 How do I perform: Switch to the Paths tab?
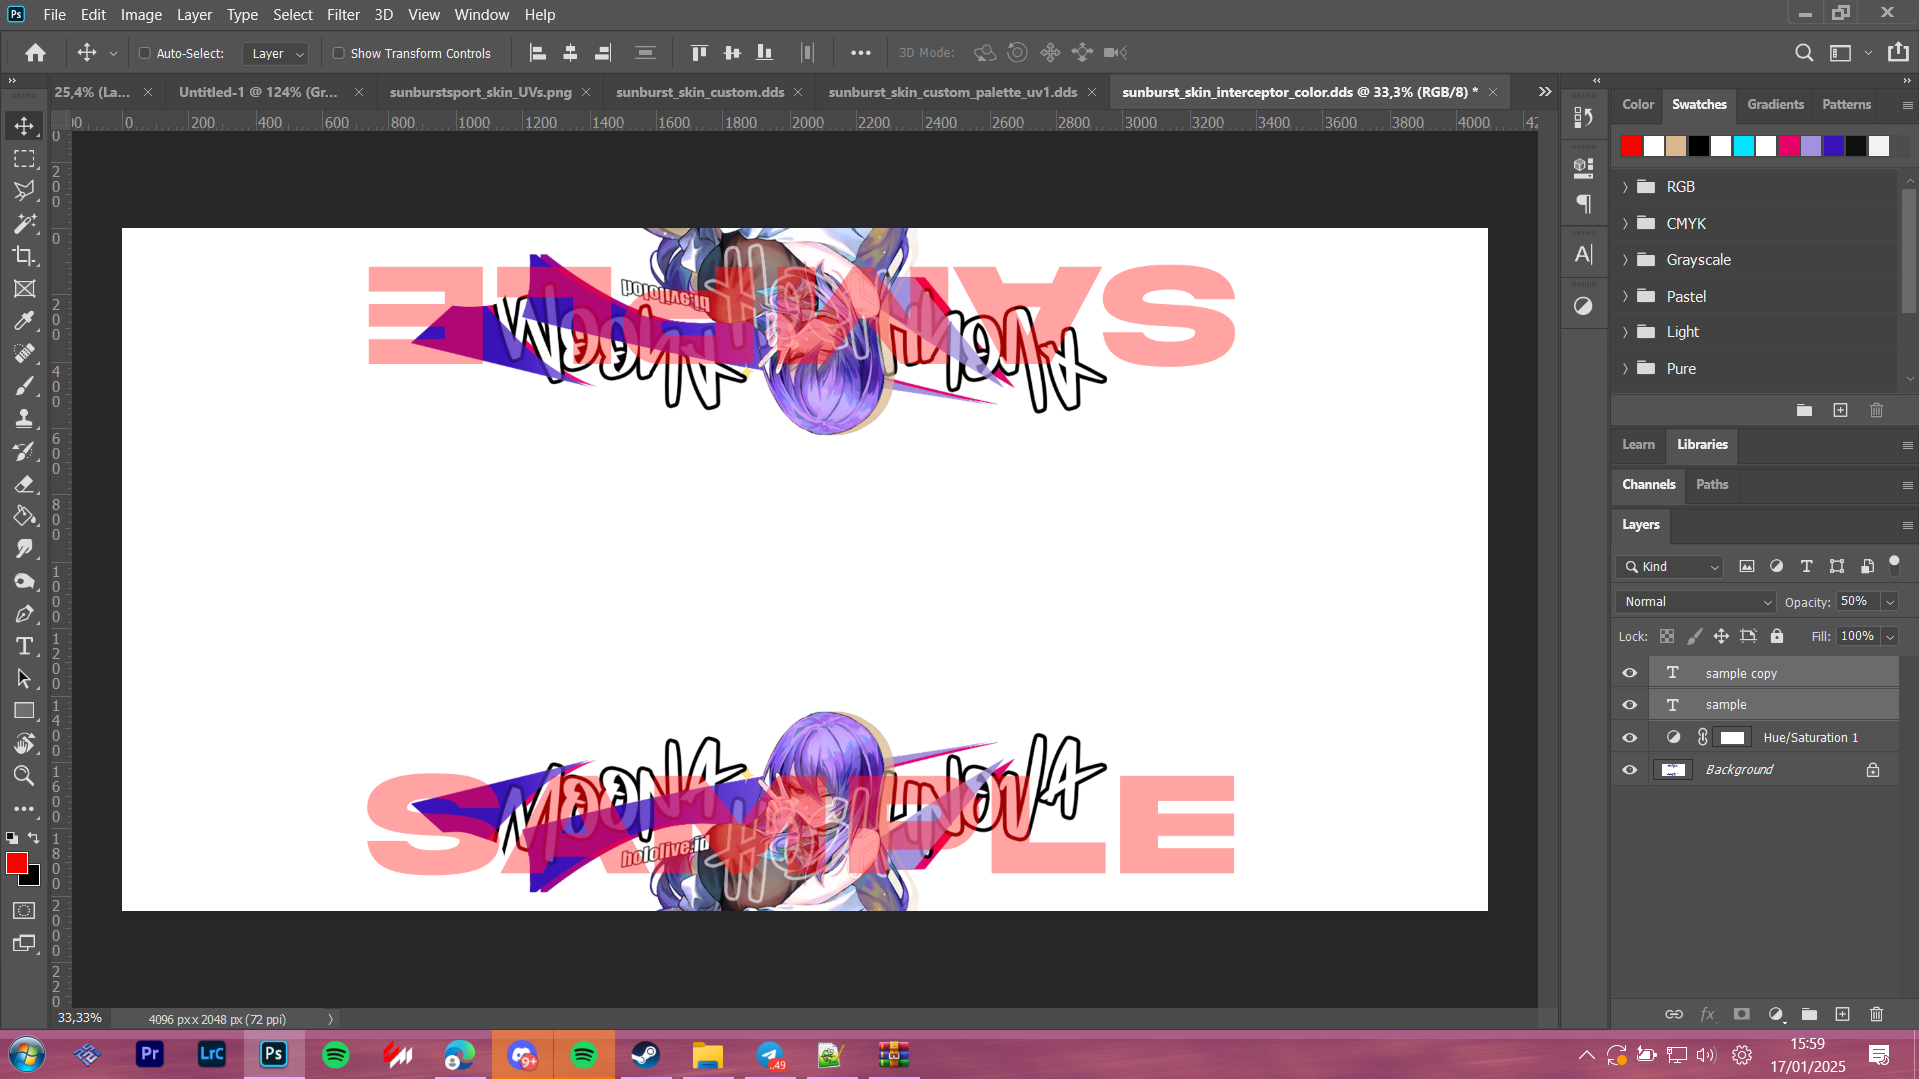(x=1711, y=484)
